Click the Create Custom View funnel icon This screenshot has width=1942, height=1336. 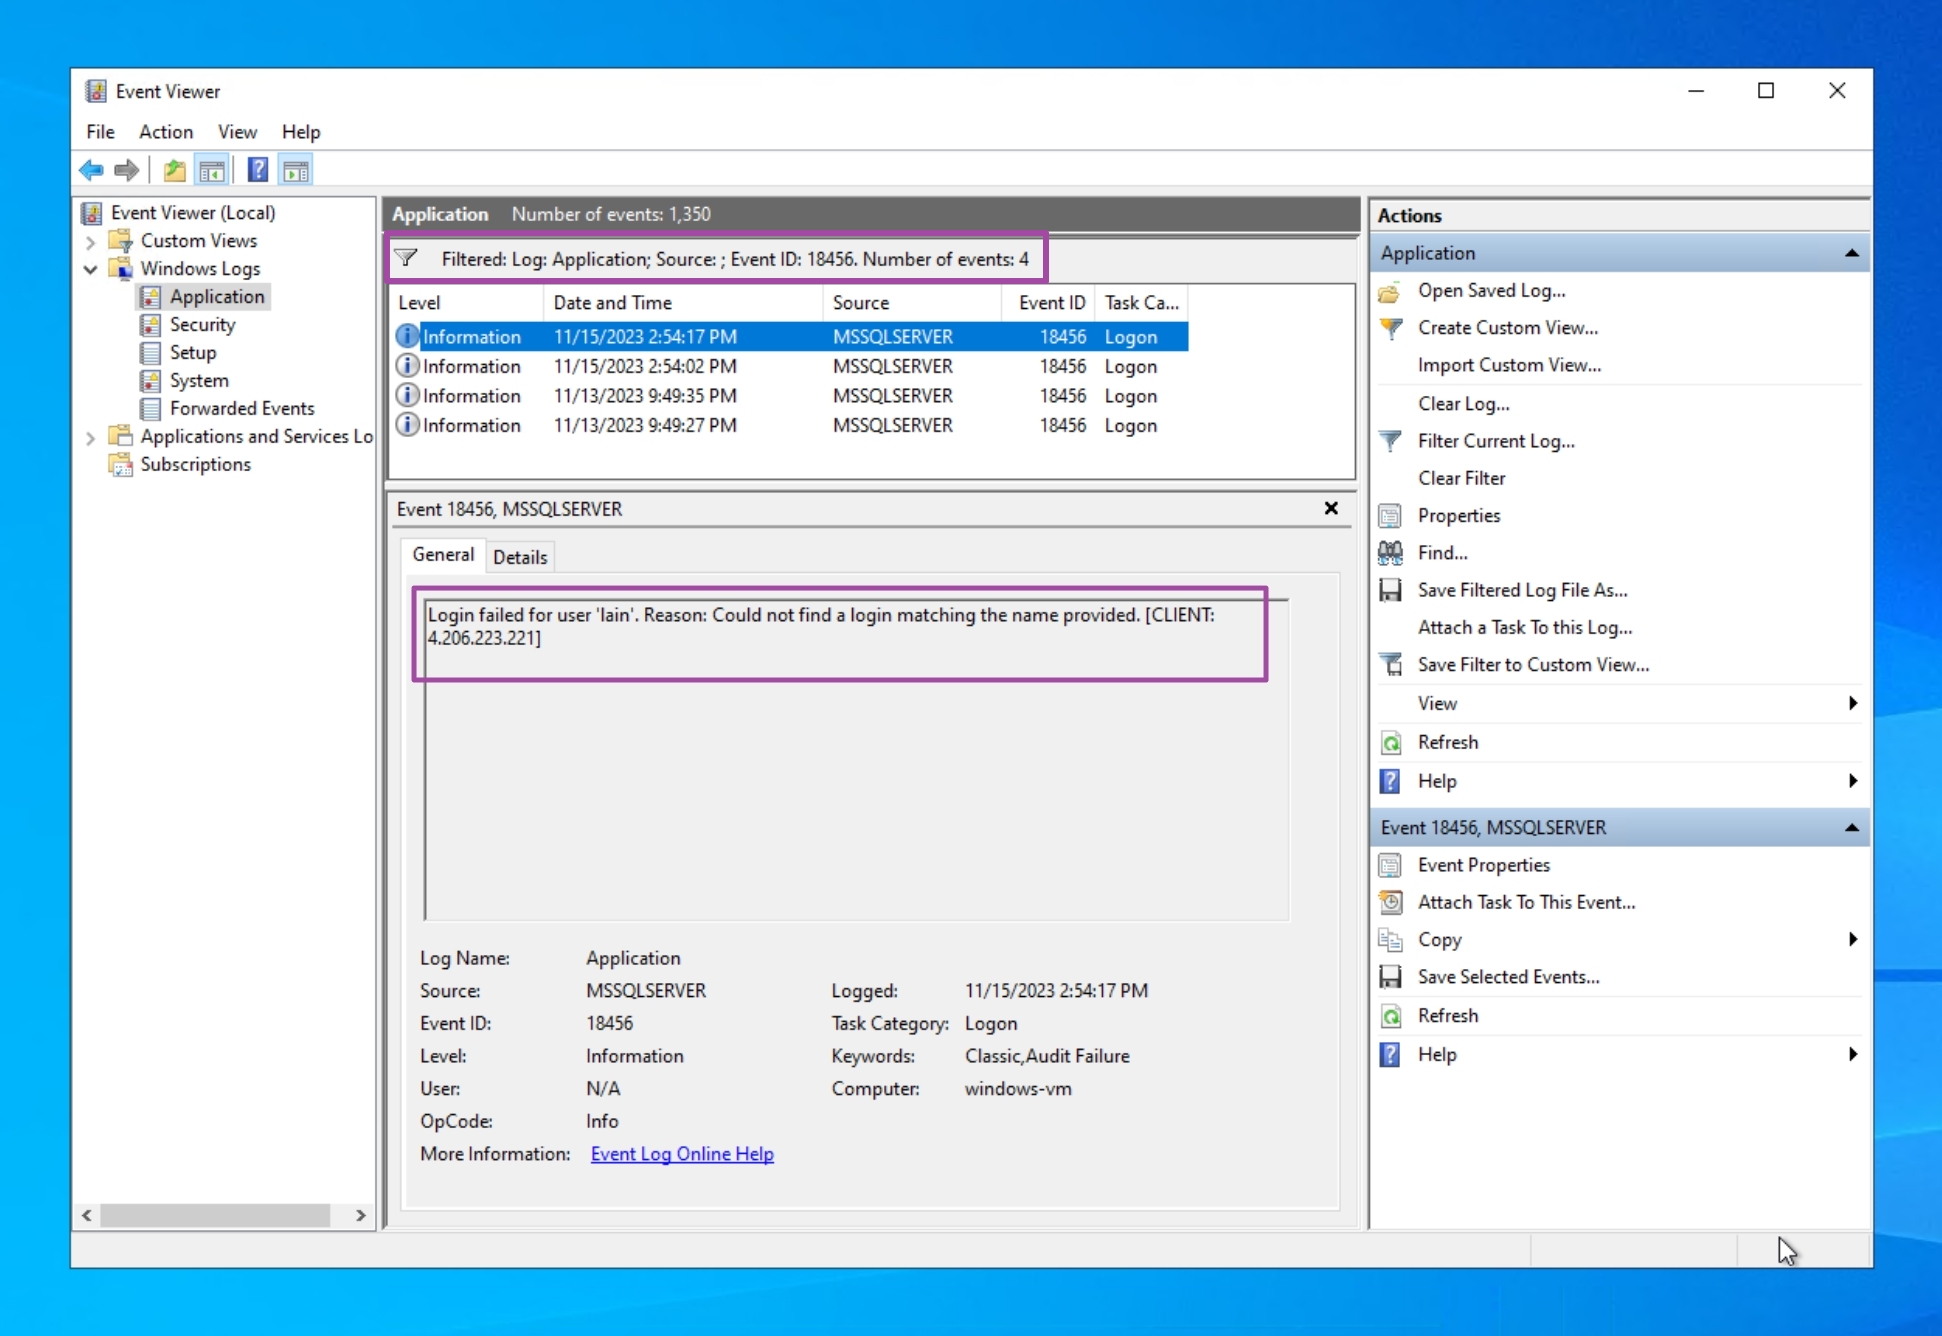click(1390, 328)
